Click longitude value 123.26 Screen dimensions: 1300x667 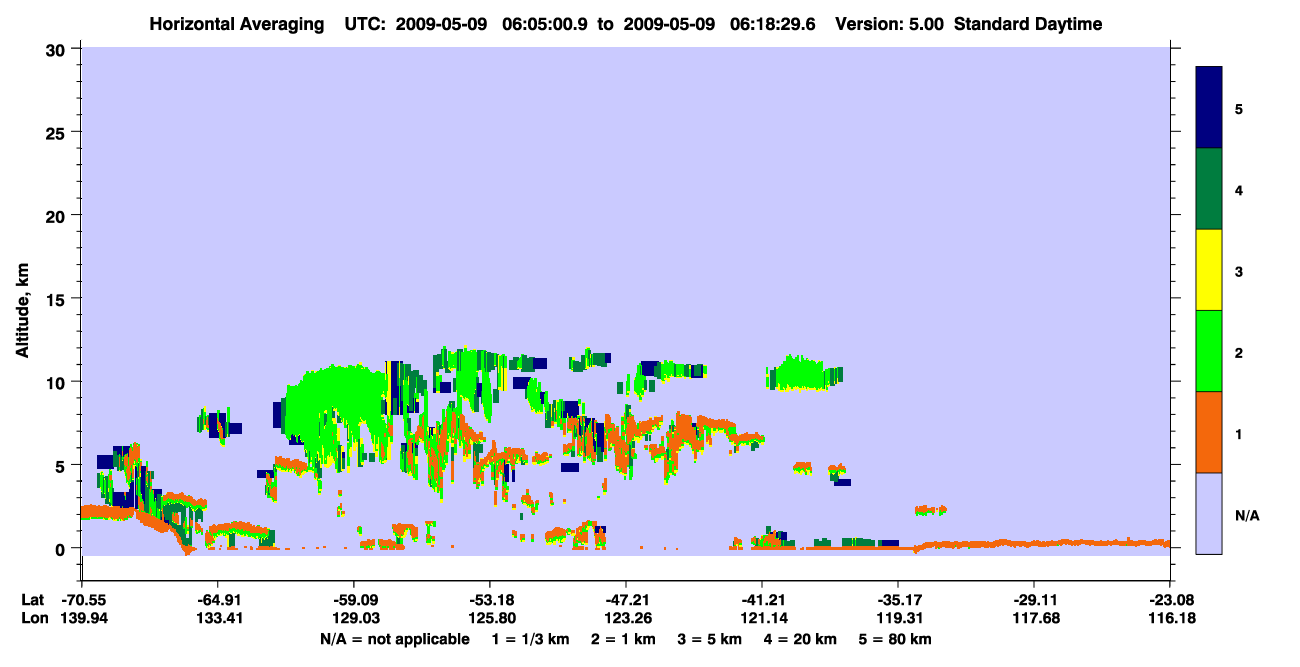[x=626, y=618]
